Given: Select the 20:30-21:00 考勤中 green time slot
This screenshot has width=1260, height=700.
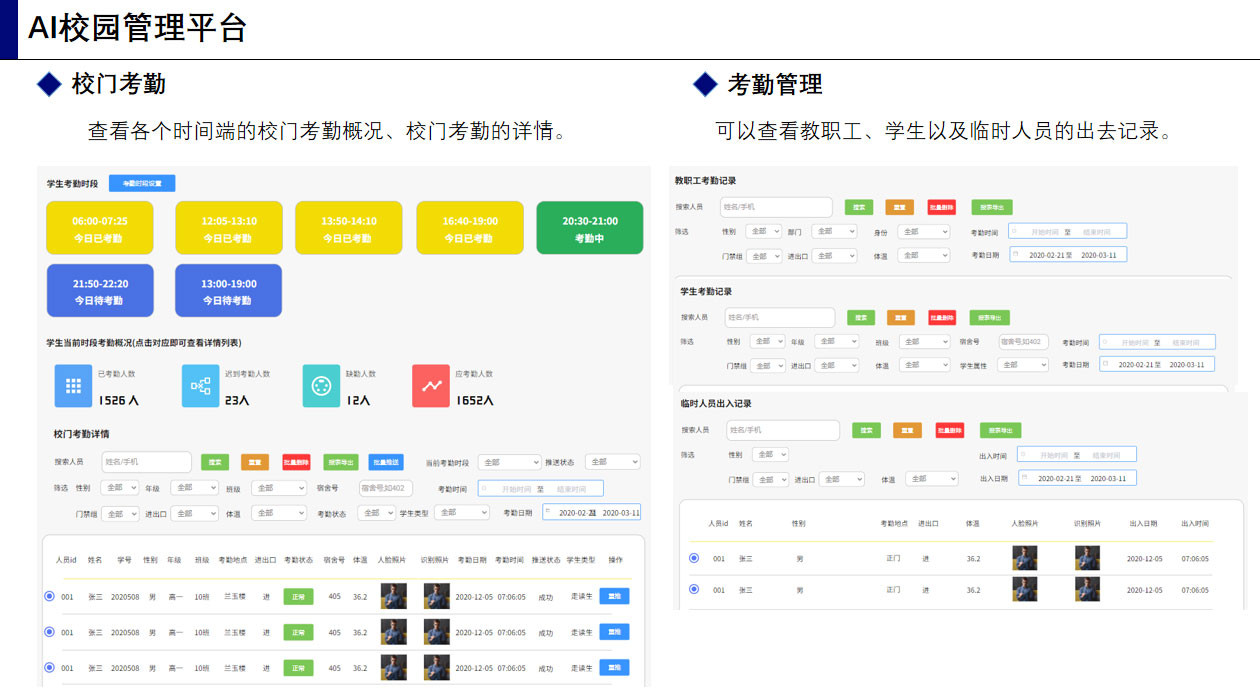Looking at the screenshot, I should [589, 228].
